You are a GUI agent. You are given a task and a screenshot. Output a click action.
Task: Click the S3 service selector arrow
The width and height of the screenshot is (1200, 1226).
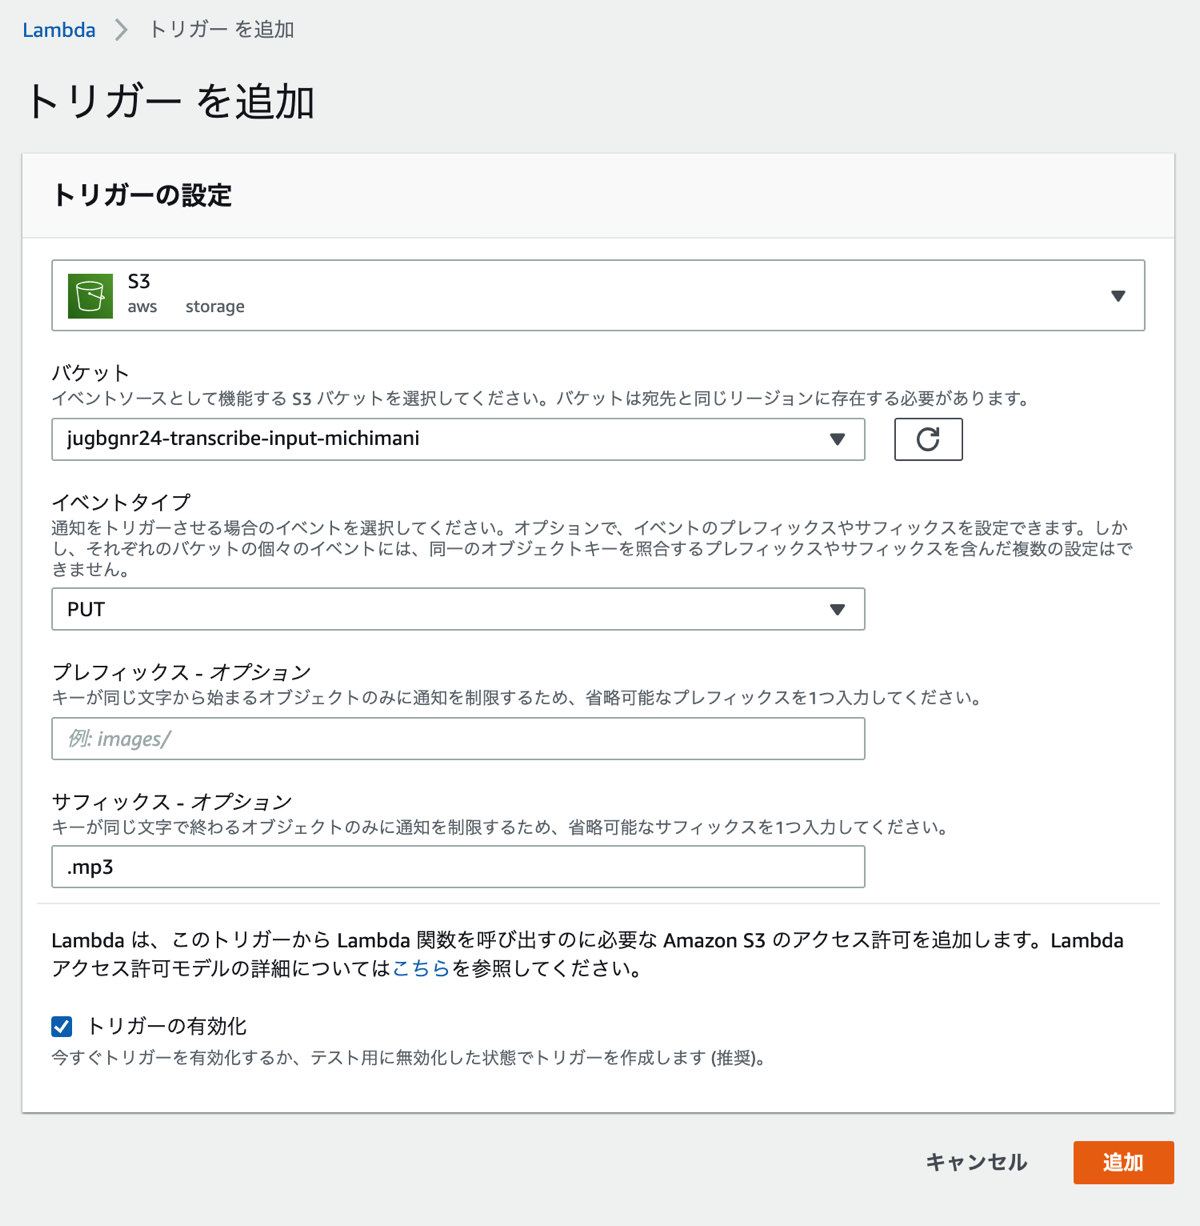[x=1118, y=296]
